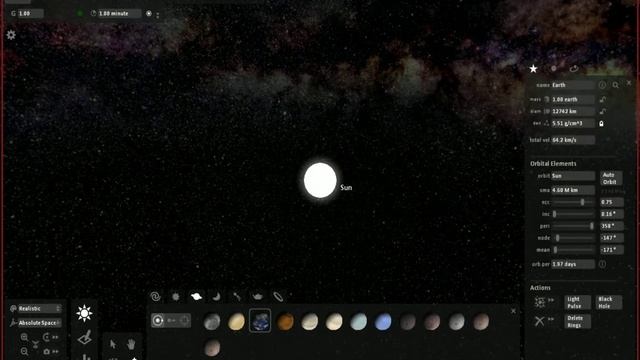Pick the planet thumbnail in second row
640x360 pixels.
212,348
